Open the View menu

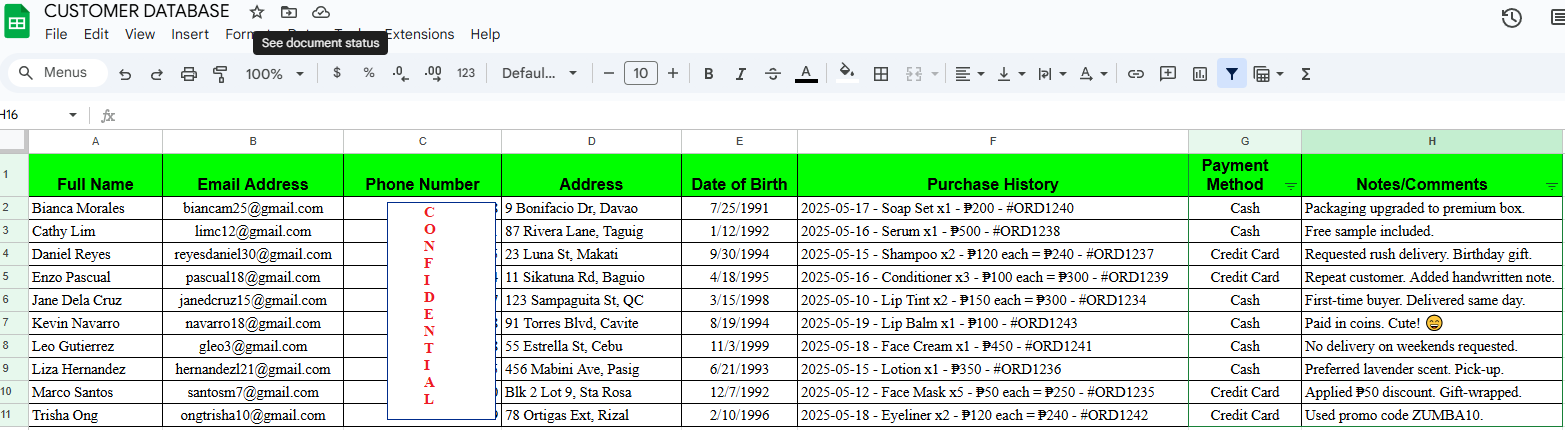pos(140,34)
